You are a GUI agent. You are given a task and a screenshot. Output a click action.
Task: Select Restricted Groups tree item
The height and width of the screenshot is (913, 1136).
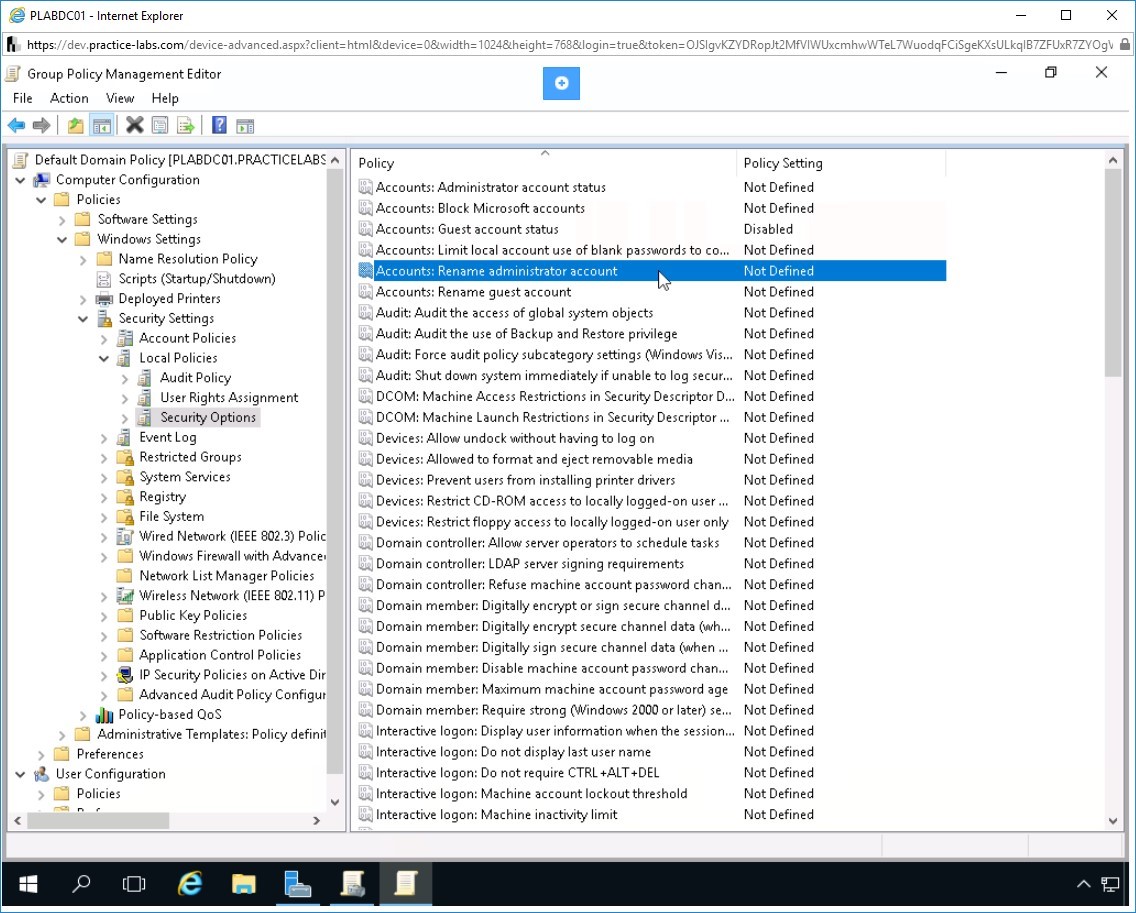coord(190,457)
